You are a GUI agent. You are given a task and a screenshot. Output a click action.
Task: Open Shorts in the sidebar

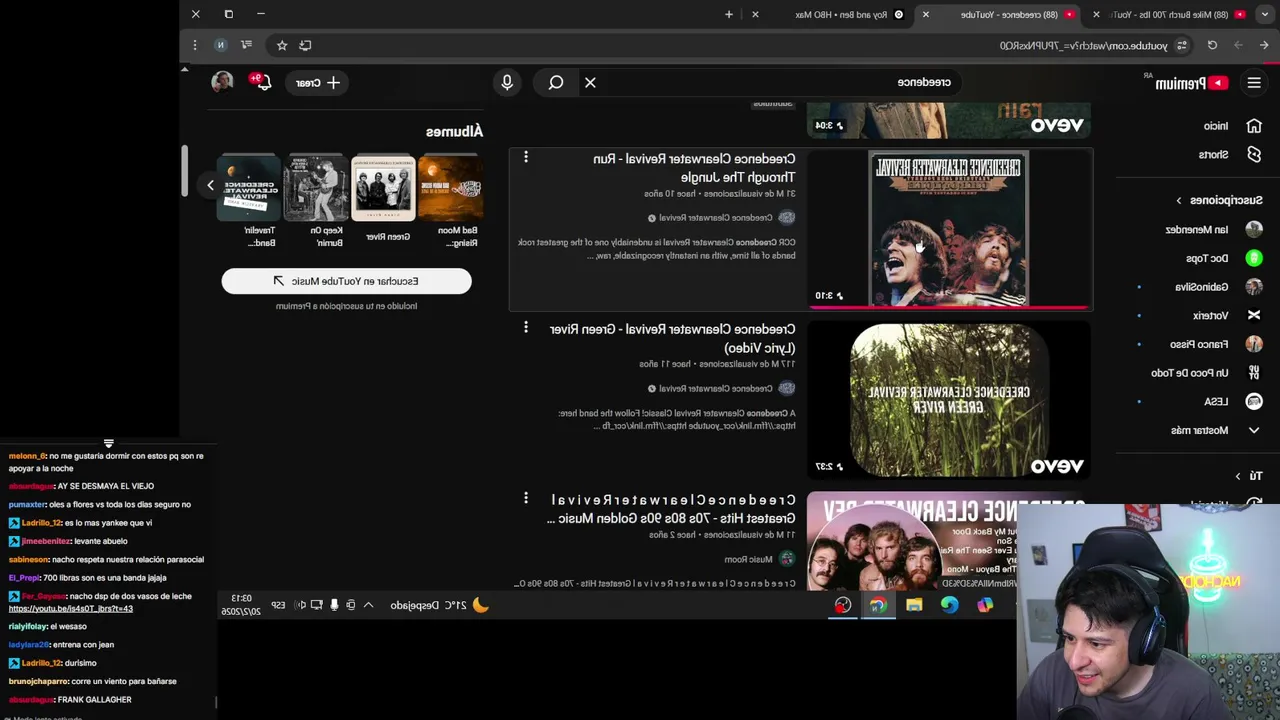(x=1230, y=155)
